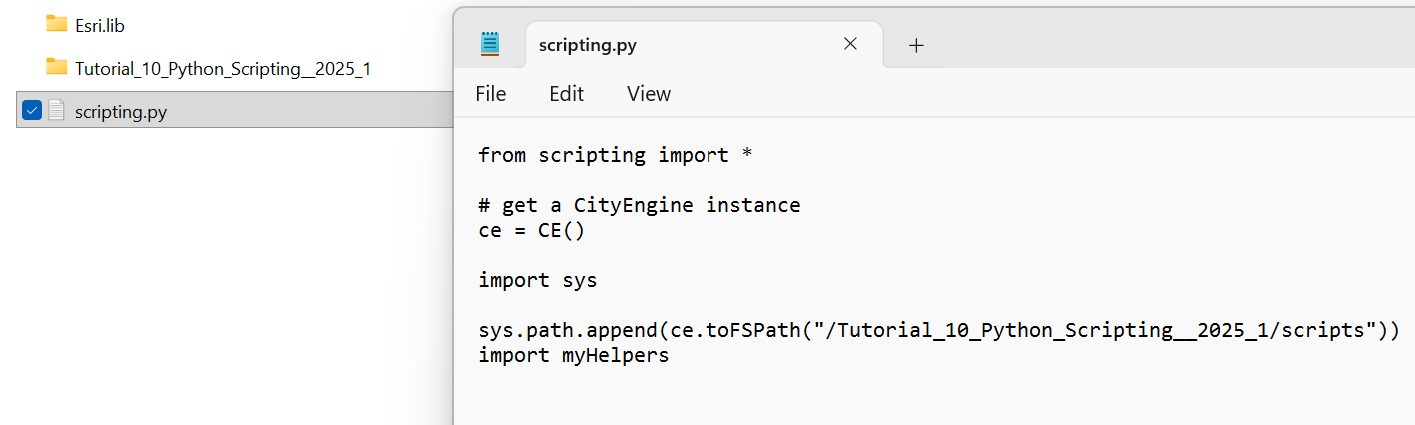Image resolution: width=1415 pixels, height=425 pixels.
Task: Click the '# get a CityEngine instance' comment
Action: tap(639, 205)
